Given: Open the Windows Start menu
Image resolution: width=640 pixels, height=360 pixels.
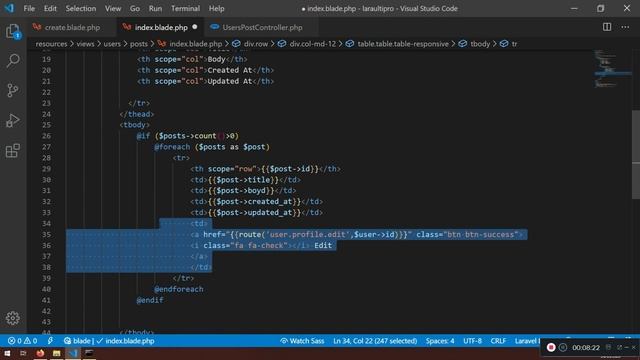Looking at the screenshot, I should click(x=7, y=353).
